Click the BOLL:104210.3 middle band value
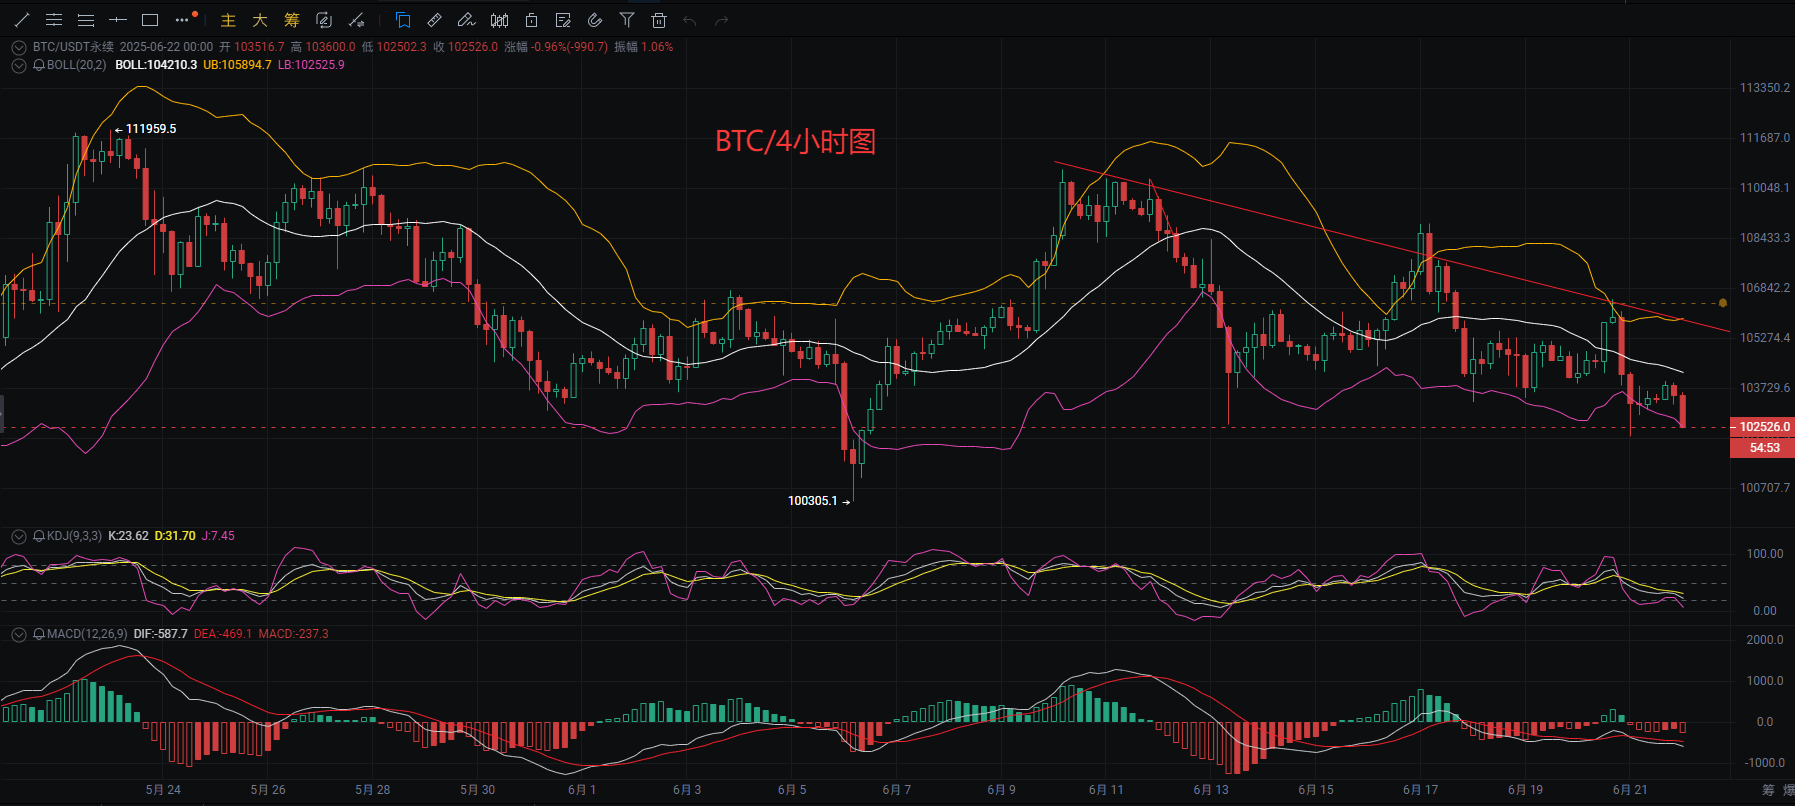Image resolution: width=1795 pixels, height=806 pixels. pyautogui.click(x=156, y=65)
